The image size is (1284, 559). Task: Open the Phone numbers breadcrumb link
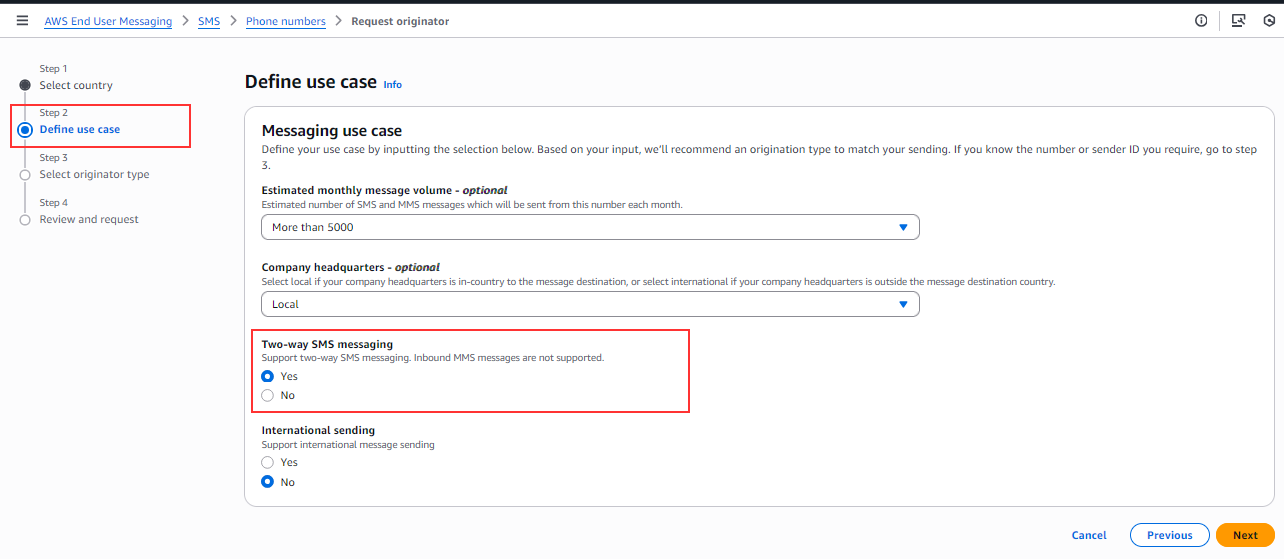pos(285,22)
